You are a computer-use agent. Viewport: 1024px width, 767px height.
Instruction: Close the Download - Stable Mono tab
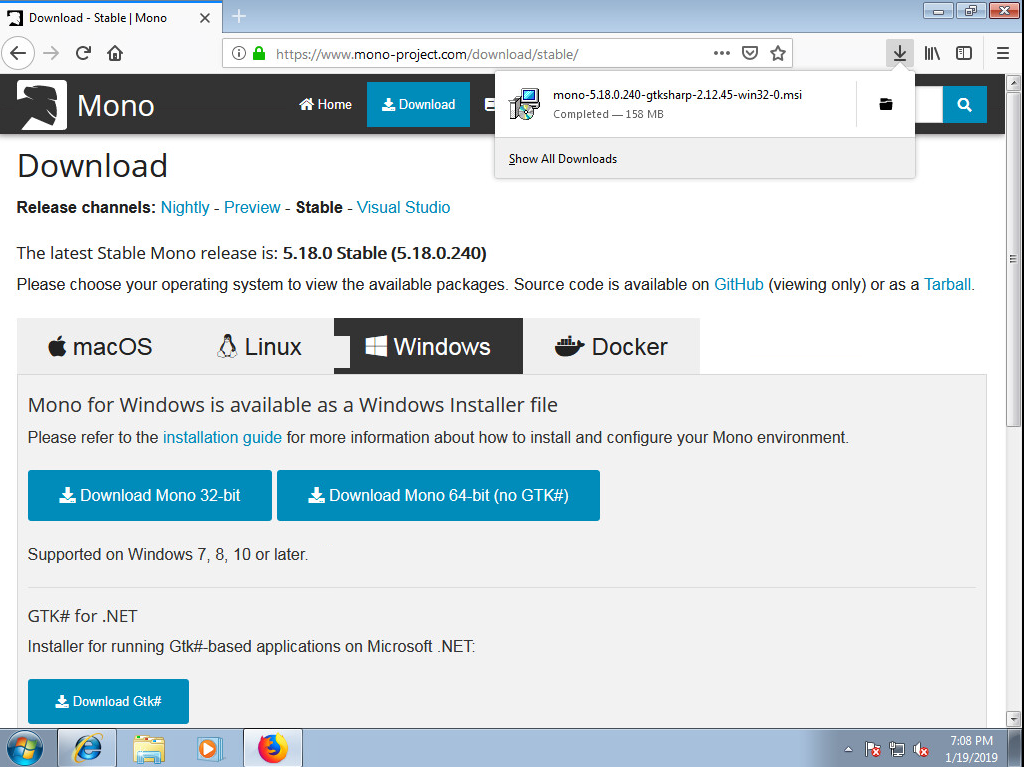(205, 18)
